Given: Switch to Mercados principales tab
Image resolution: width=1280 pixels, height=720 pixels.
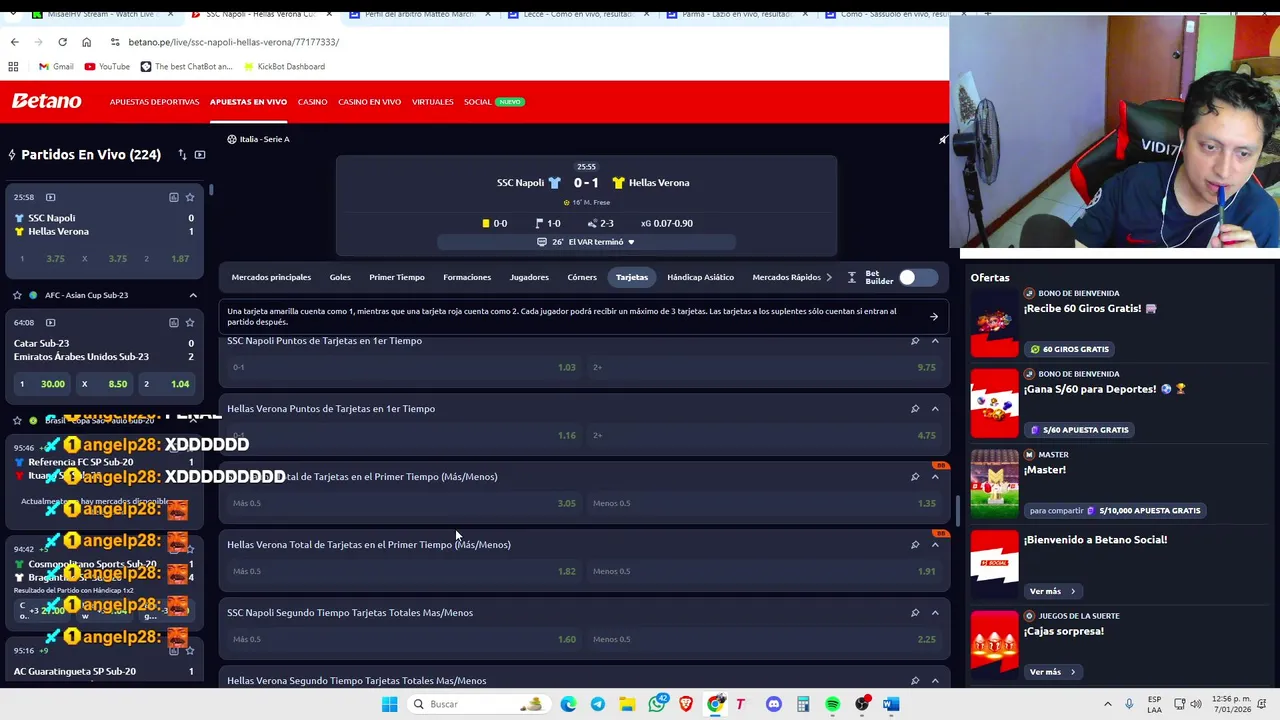Looking at the screenshot, I should [271, 277].
